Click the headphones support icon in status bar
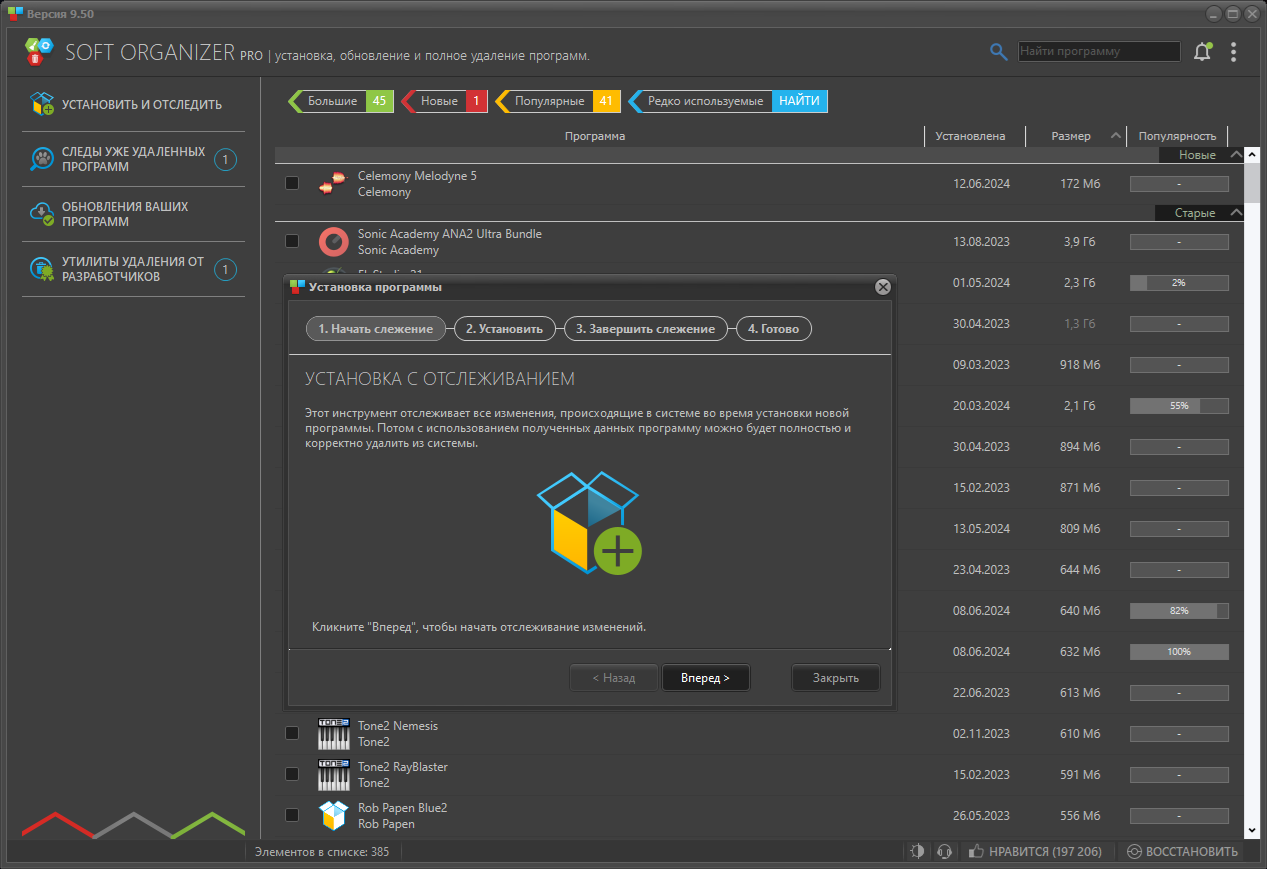This screenshot has width=1267, height=869. tap(943, 852)
